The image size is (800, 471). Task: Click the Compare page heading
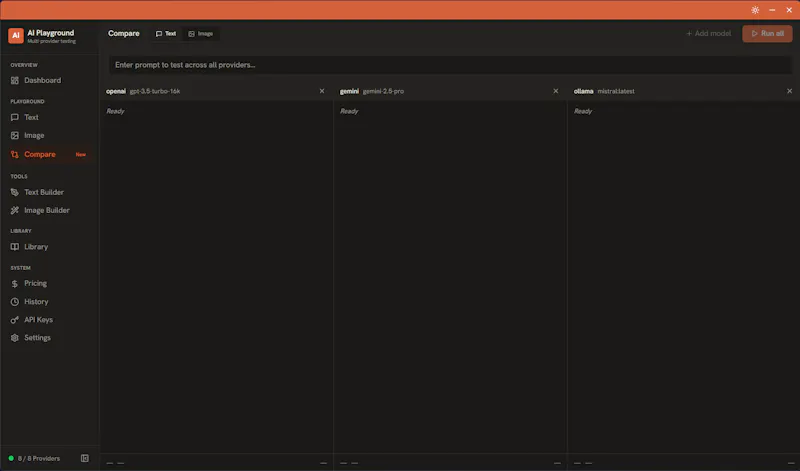coord(123,34)
